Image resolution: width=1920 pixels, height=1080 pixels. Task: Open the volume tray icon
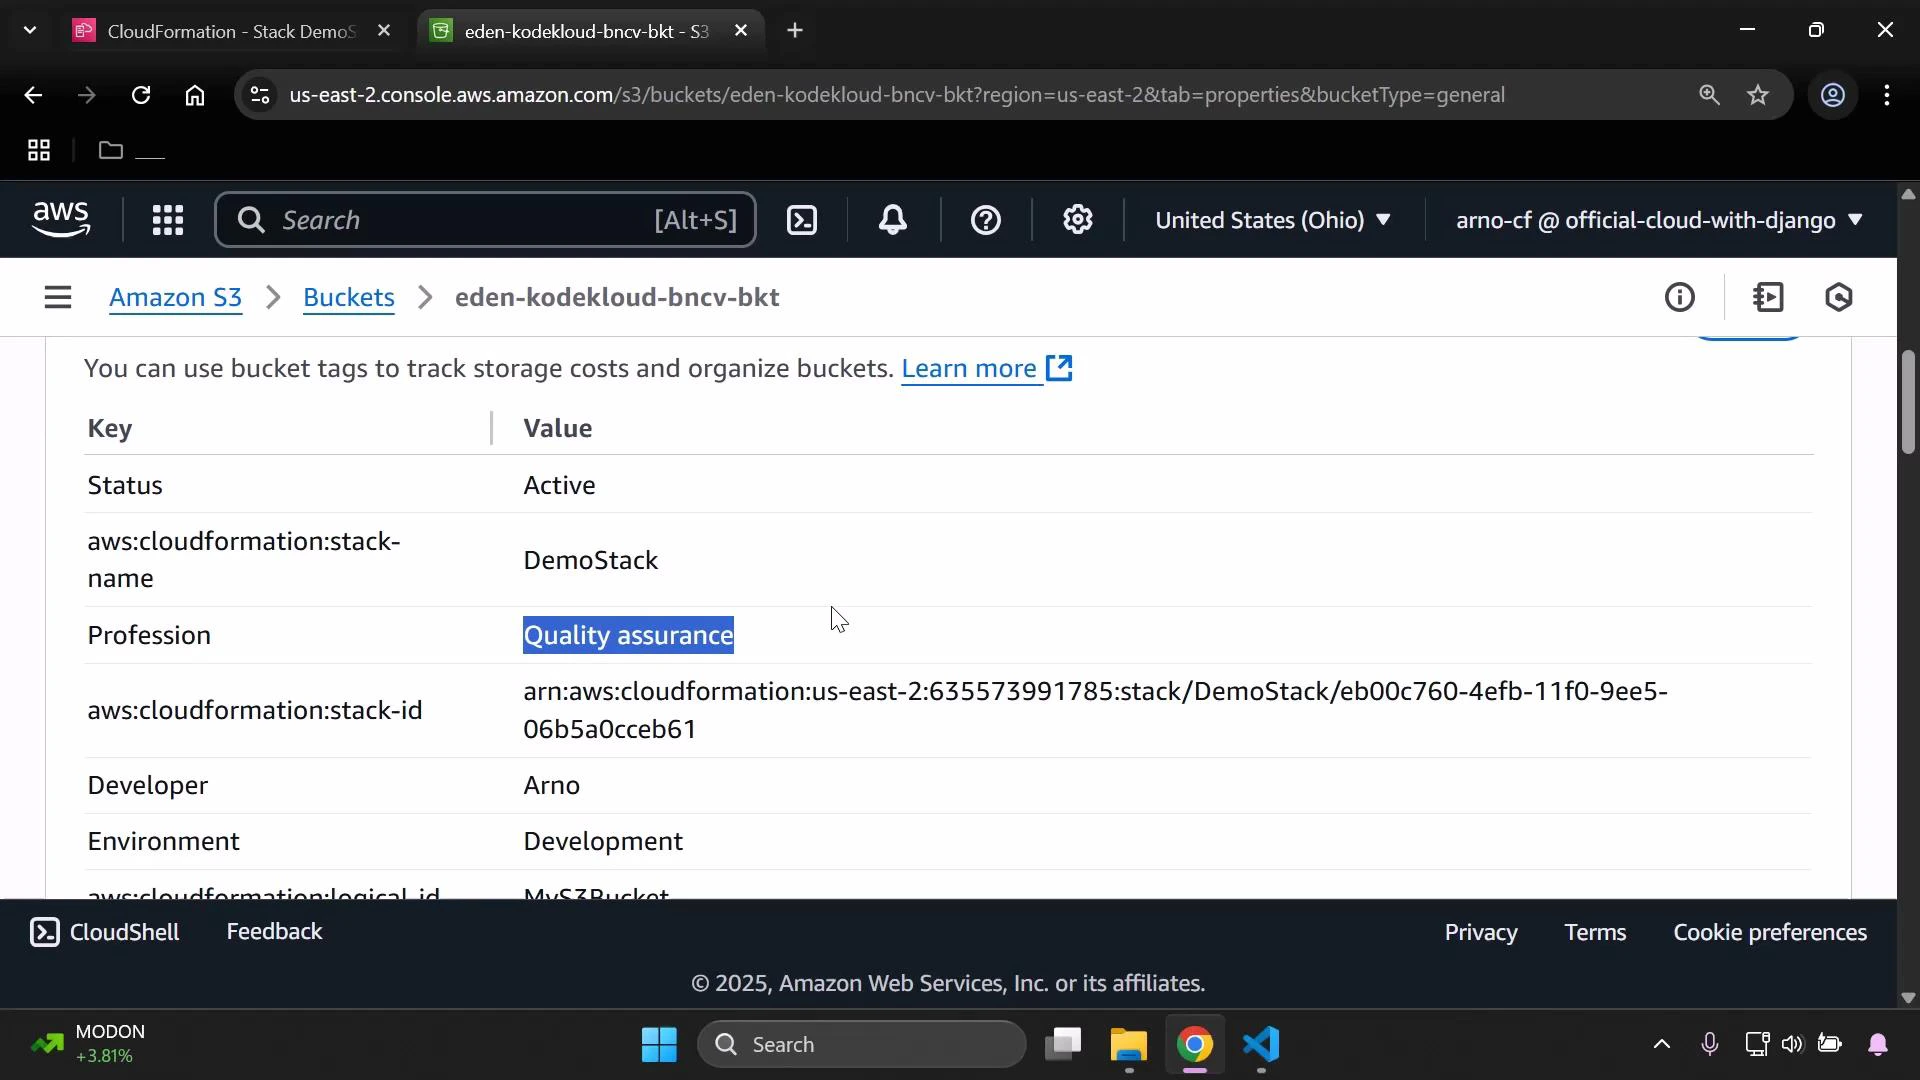pyautogui.click(x=1792, y=1045)
